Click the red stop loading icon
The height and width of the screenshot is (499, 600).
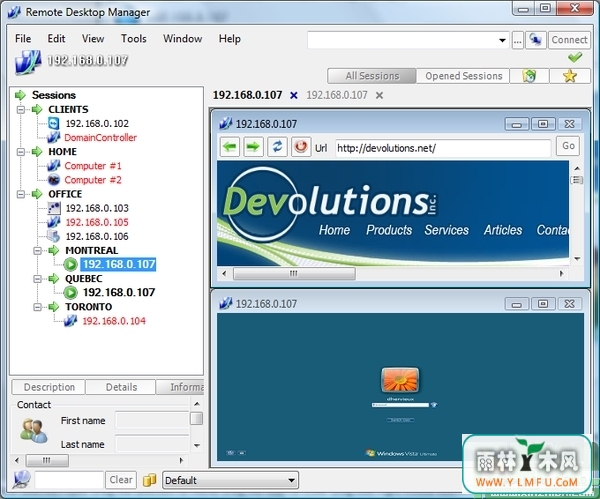[301, 147]
